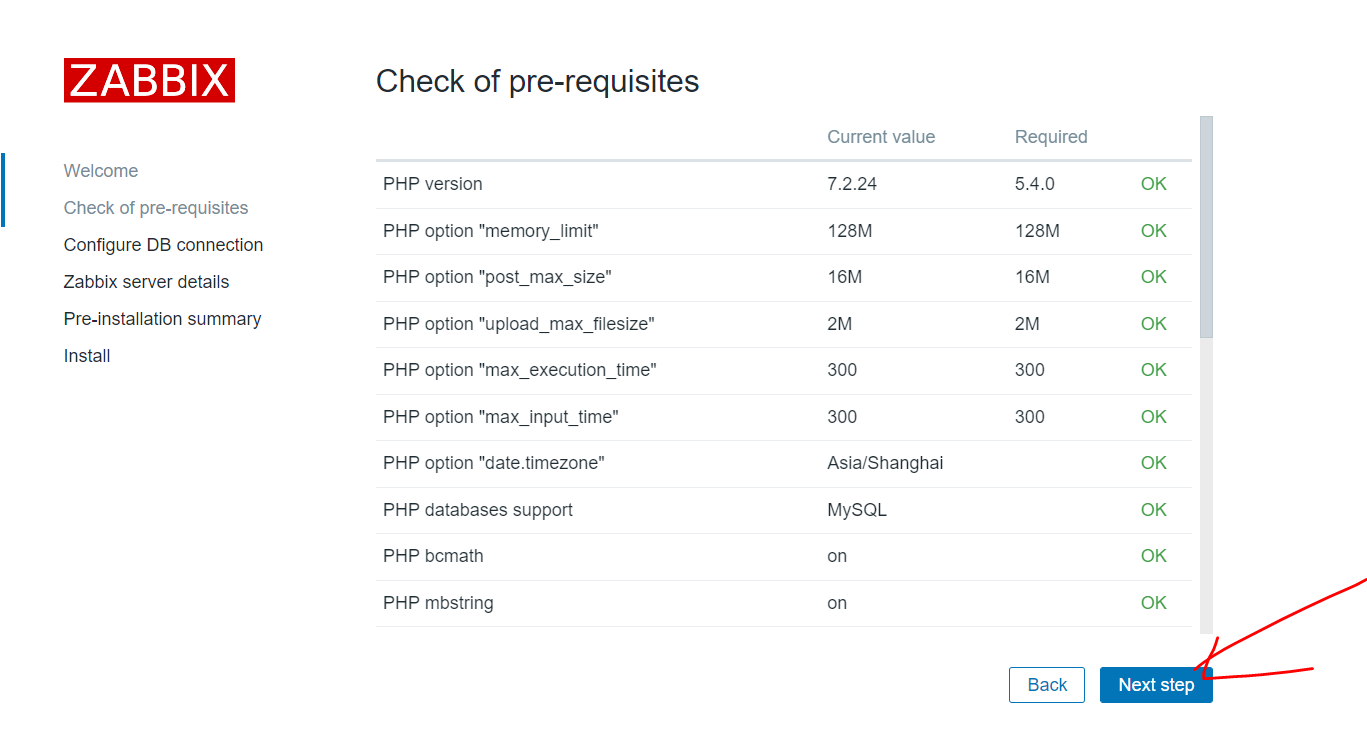
Task: Click the PHP version row label
Action: (432, 184)
